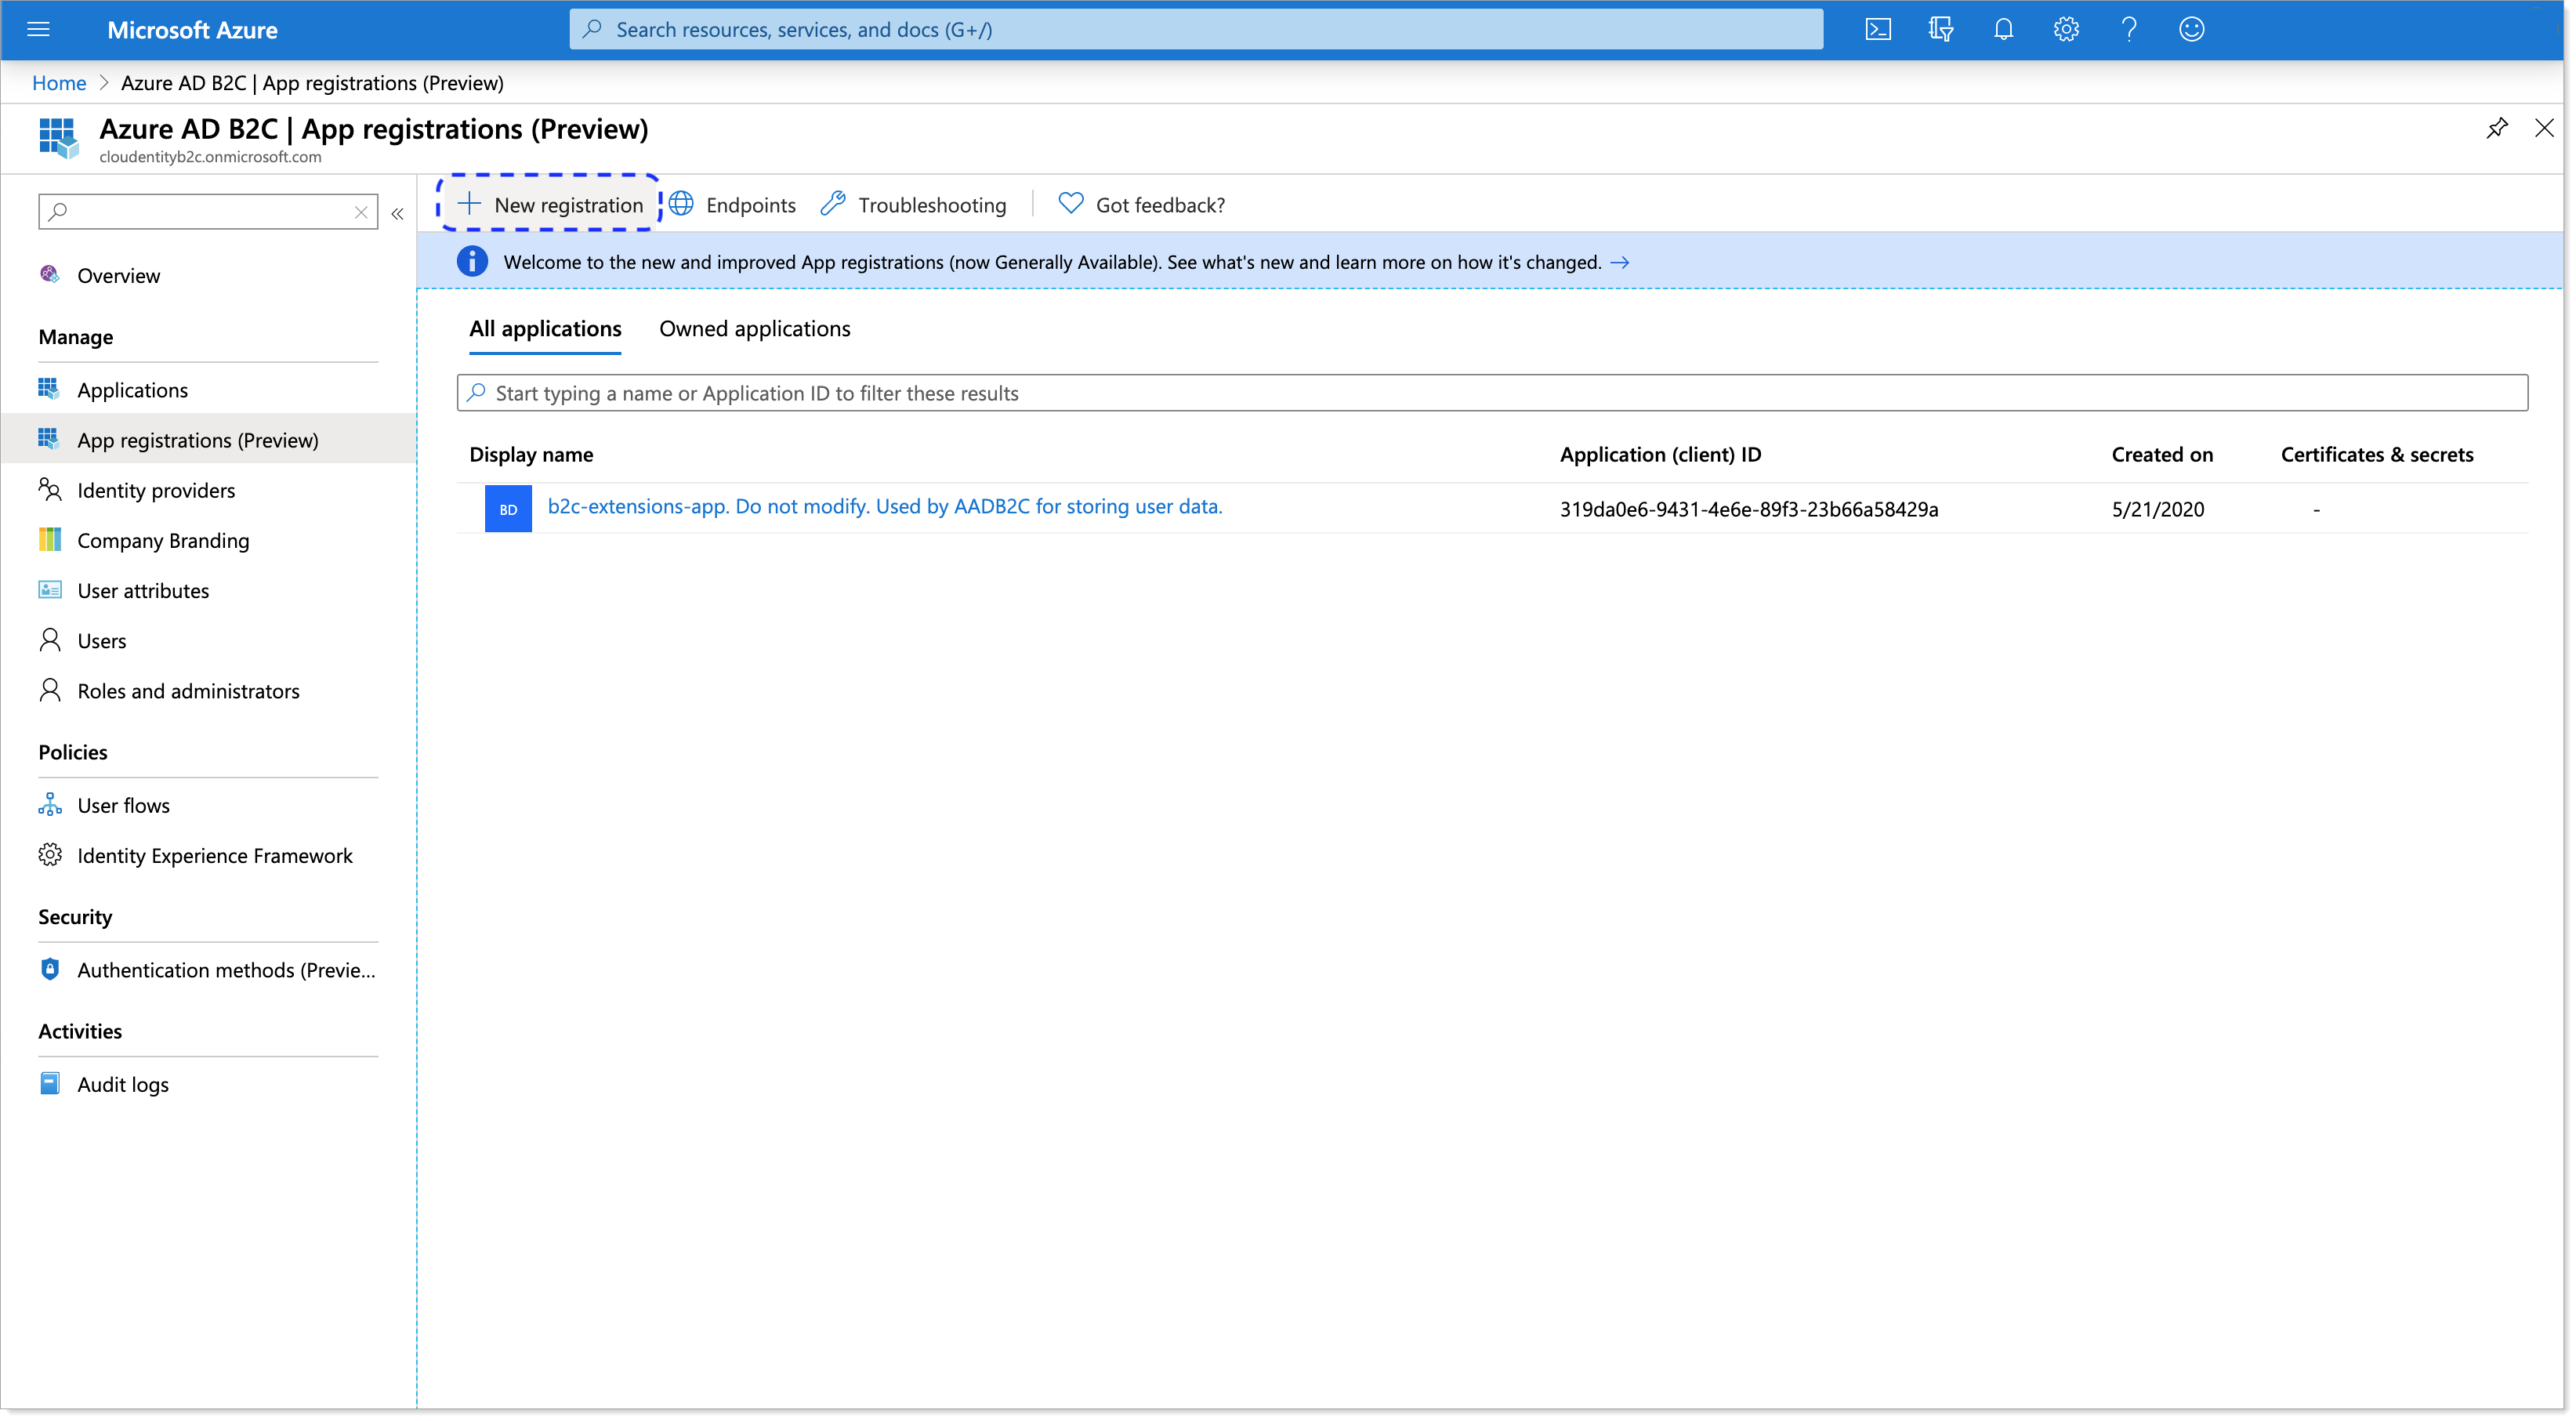Open Identity providers

tap(156, 490)
